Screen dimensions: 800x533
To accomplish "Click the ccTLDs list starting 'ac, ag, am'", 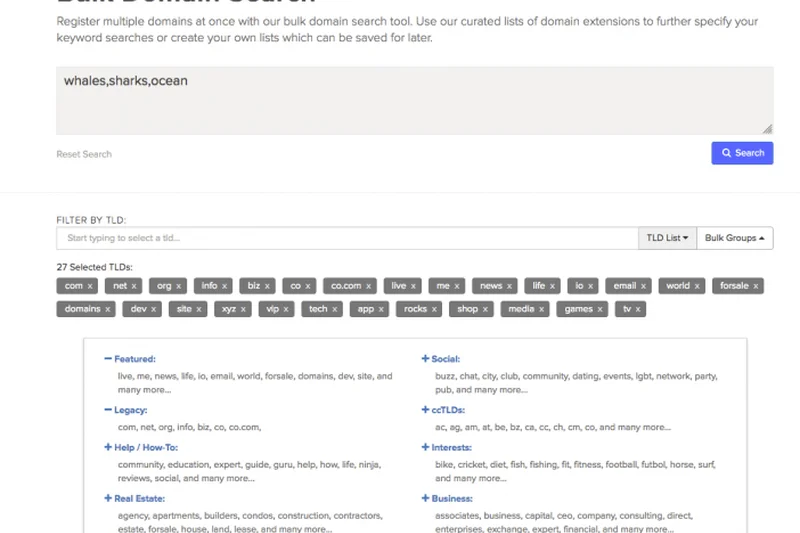I will click(553, 427).
